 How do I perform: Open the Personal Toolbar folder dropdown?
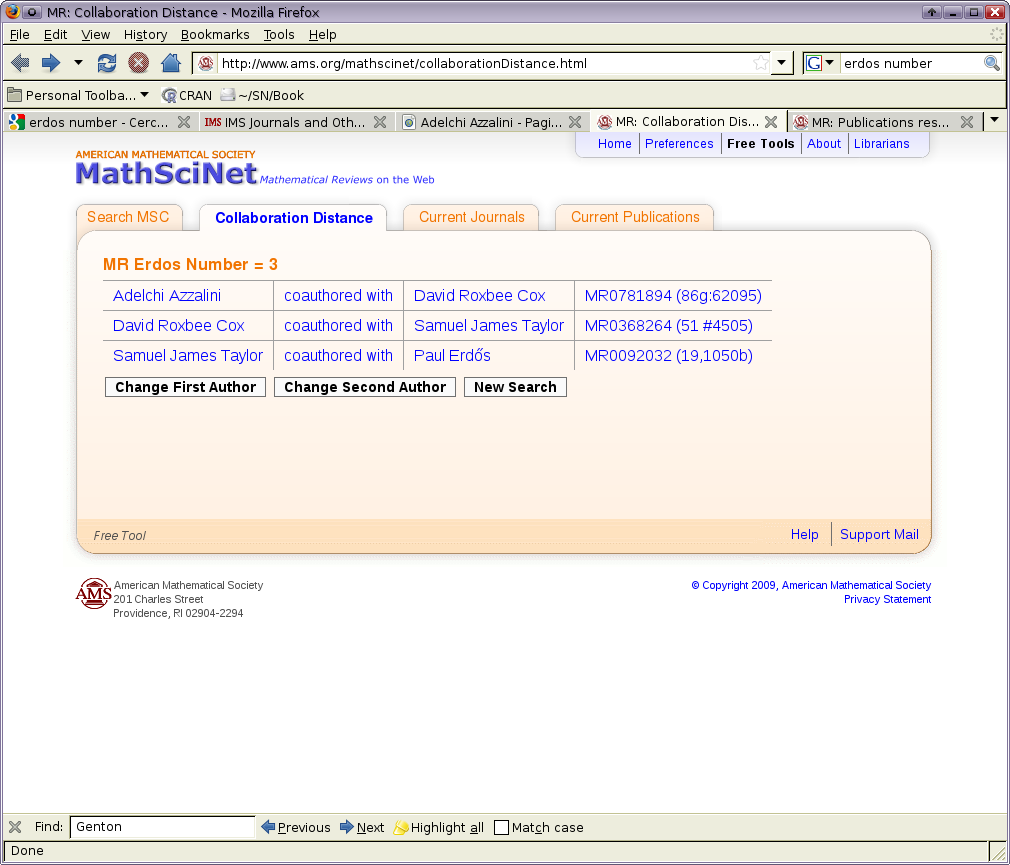[x=78, y=95]
